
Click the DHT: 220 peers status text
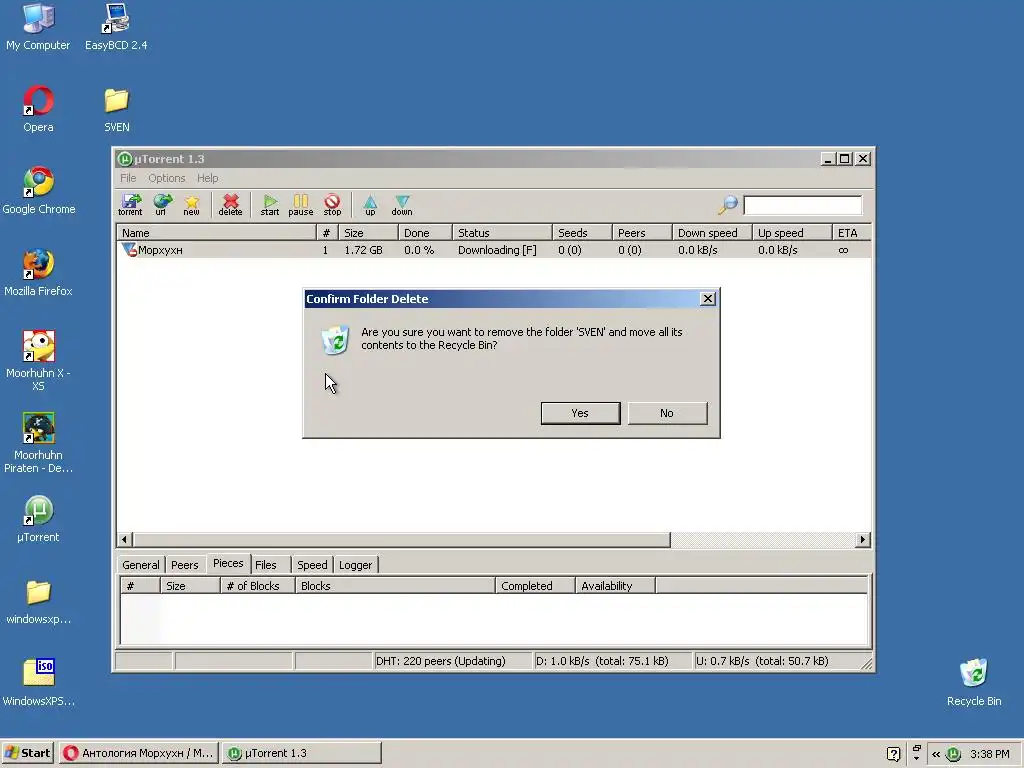[441, 661]
